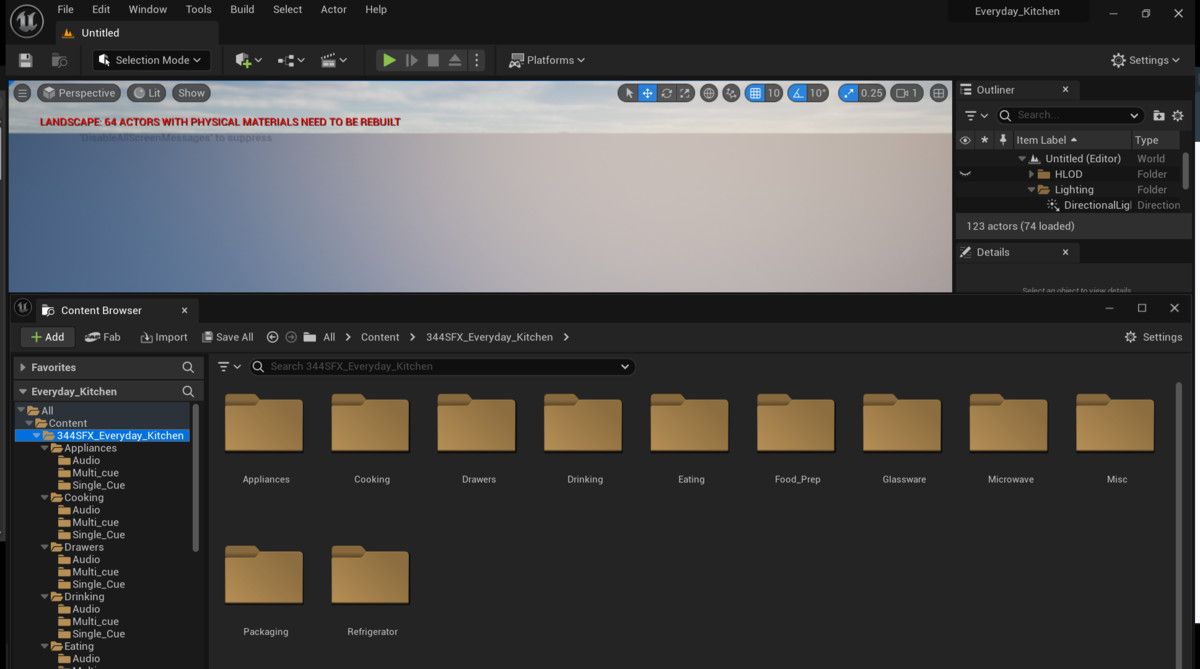Open the viewport options hamburger menu
Viewport: 1200px width, 669px height.
click(x=22, y=93)
